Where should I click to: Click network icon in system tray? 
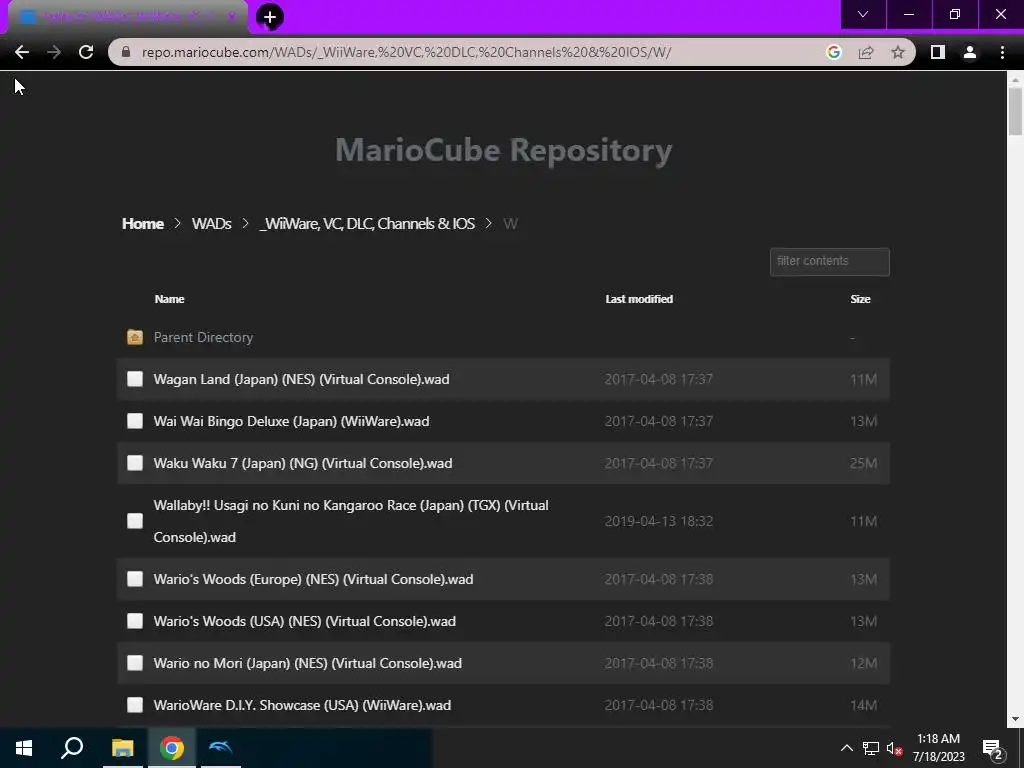tap(871, 748)
